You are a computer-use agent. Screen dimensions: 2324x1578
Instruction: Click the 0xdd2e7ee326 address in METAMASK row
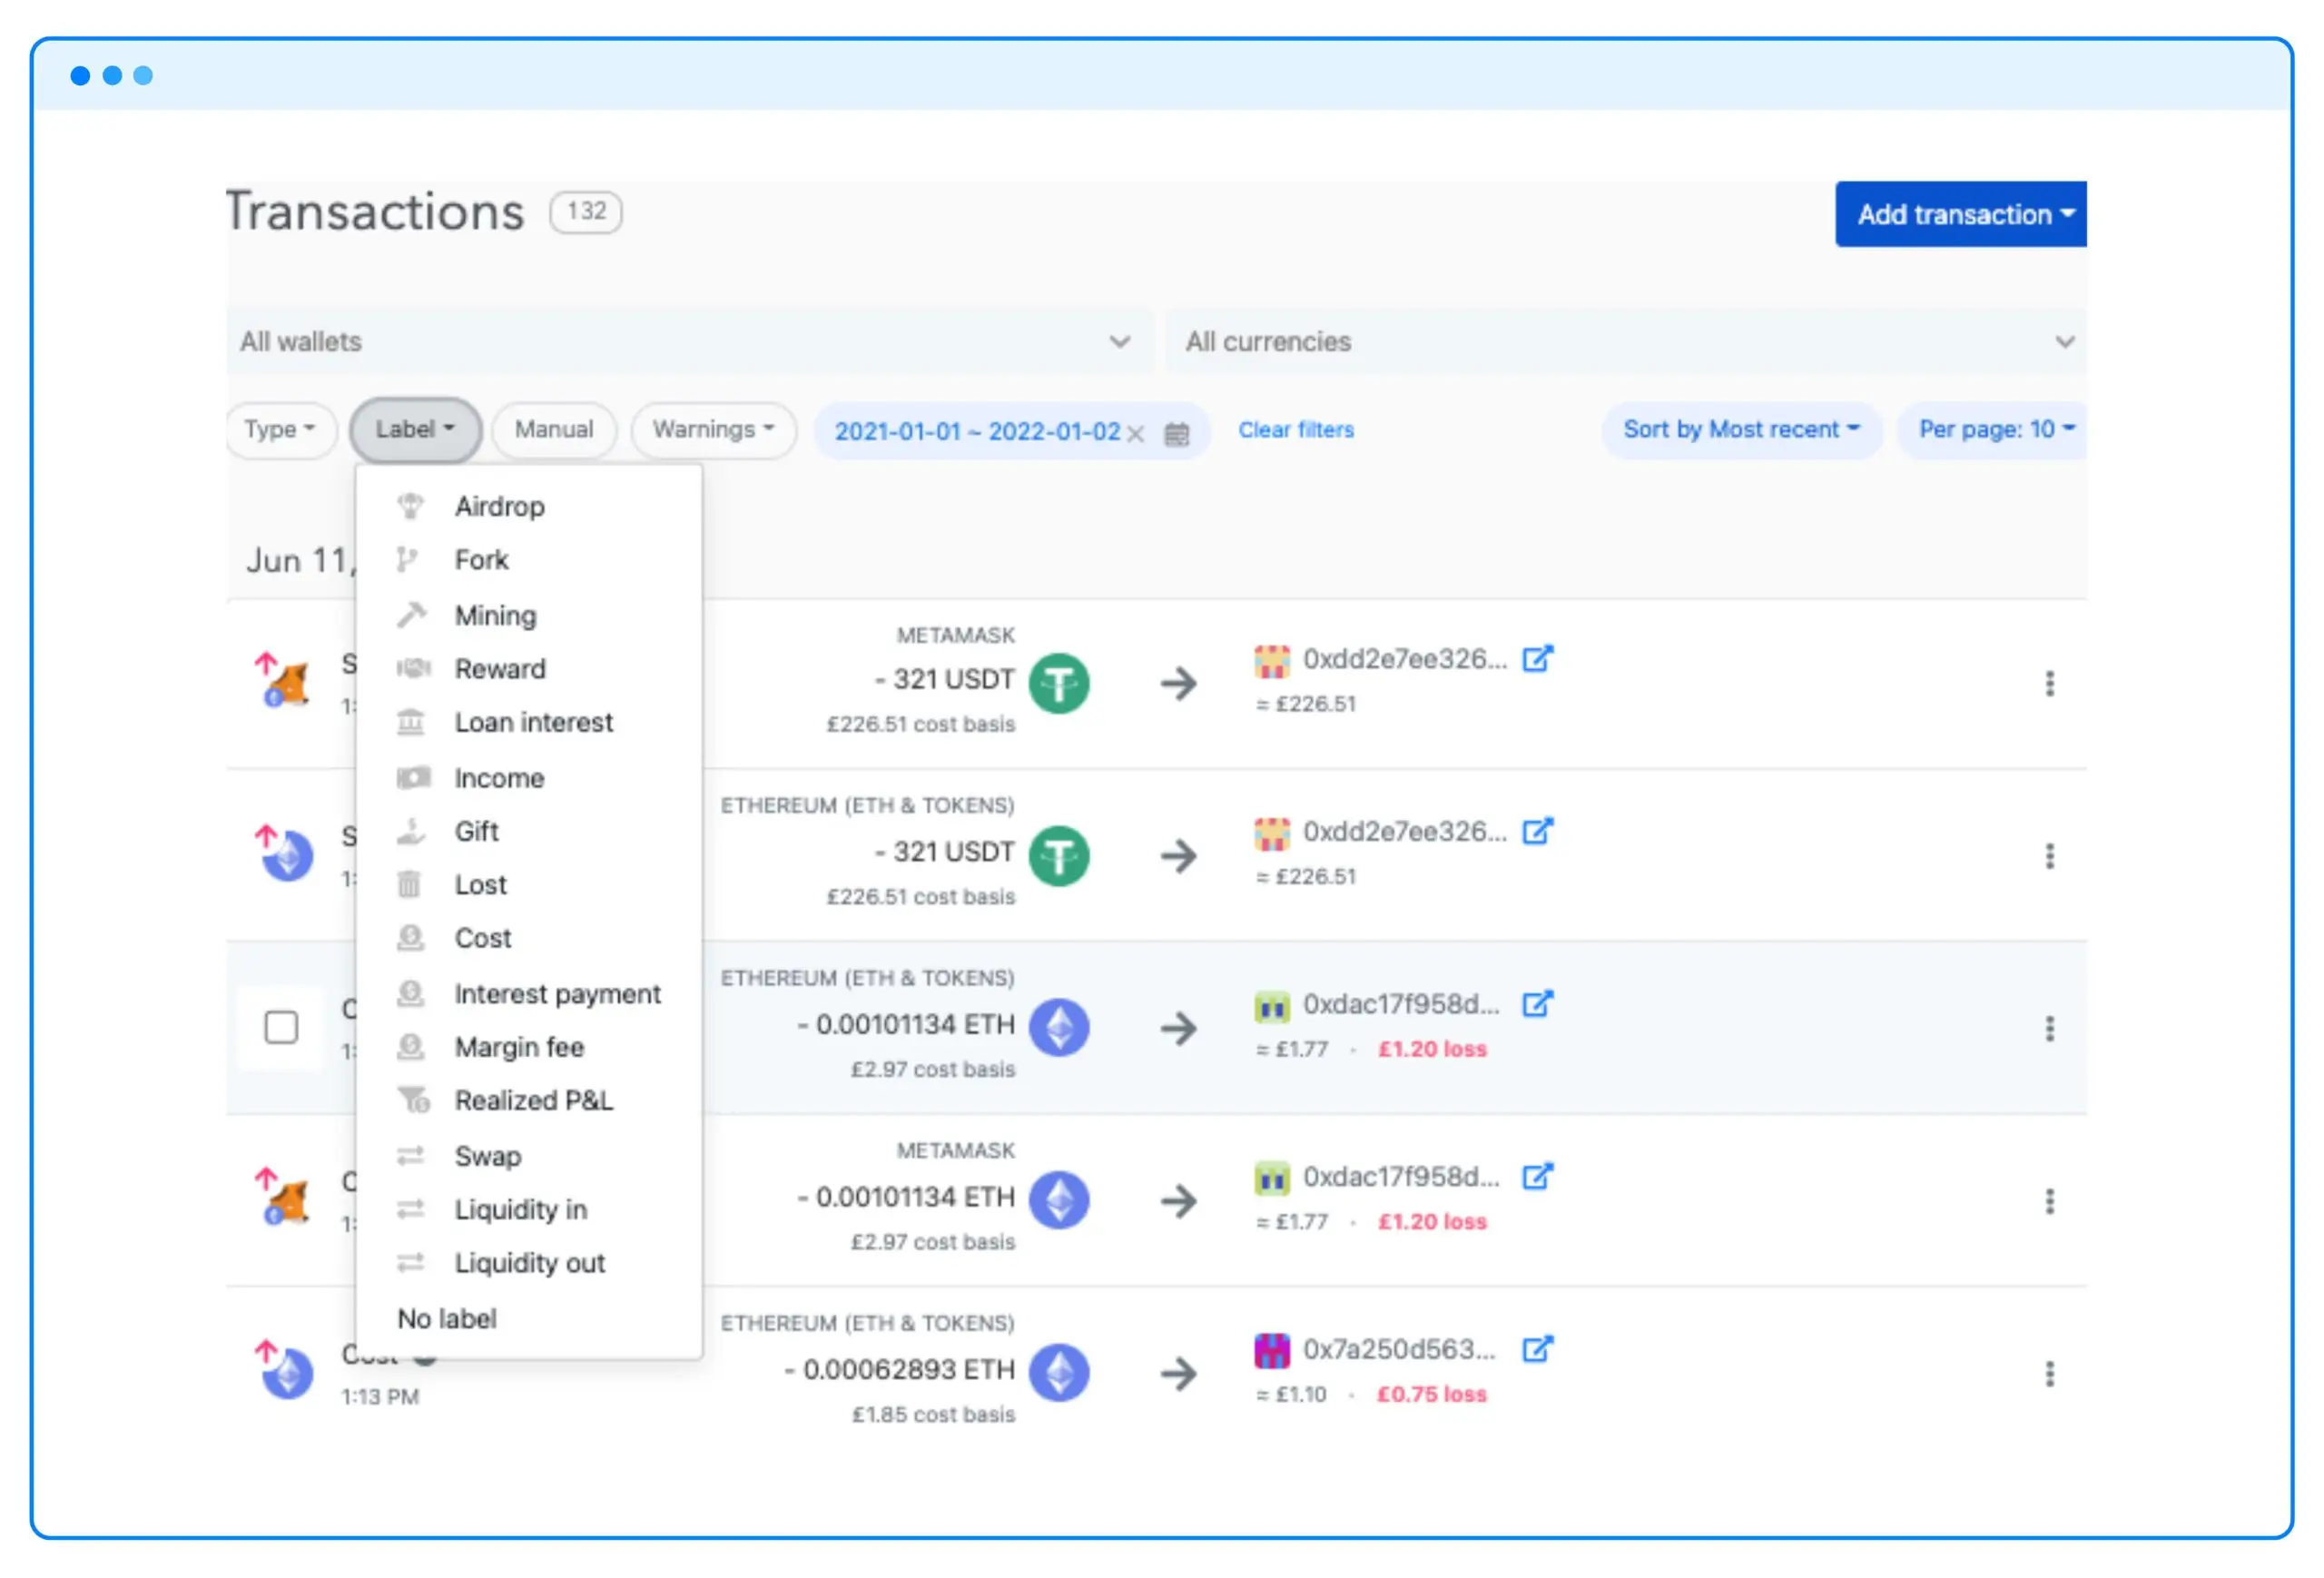pos(1404,660)
